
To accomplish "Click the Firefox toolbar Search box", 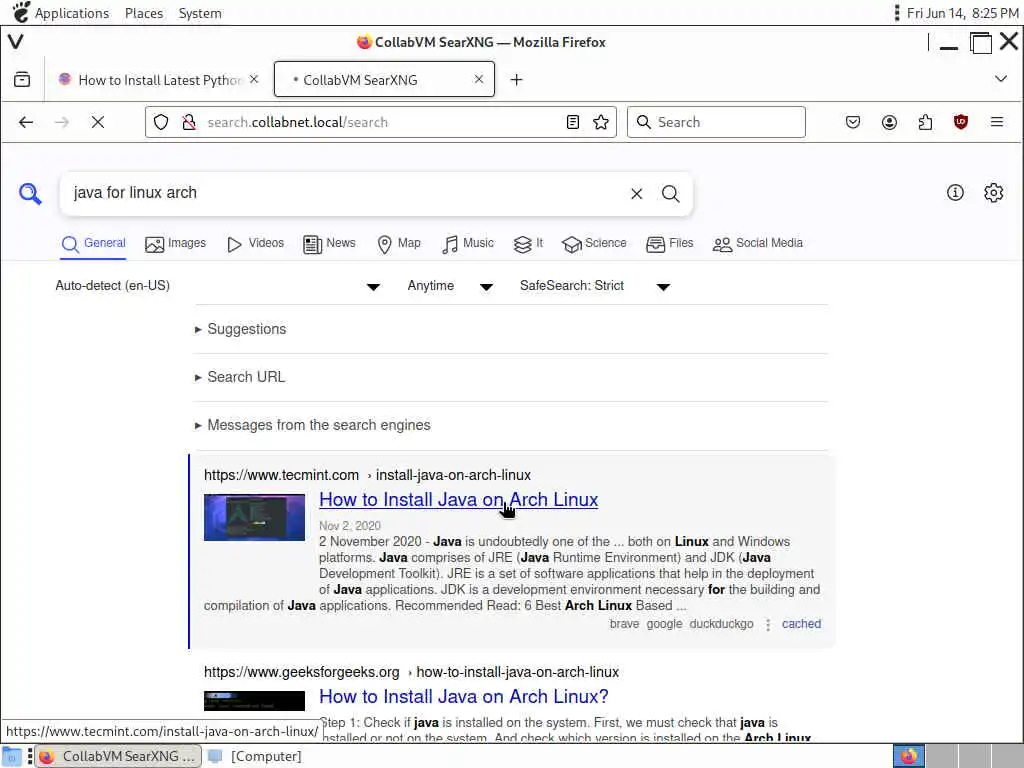I will coord(716,122).
